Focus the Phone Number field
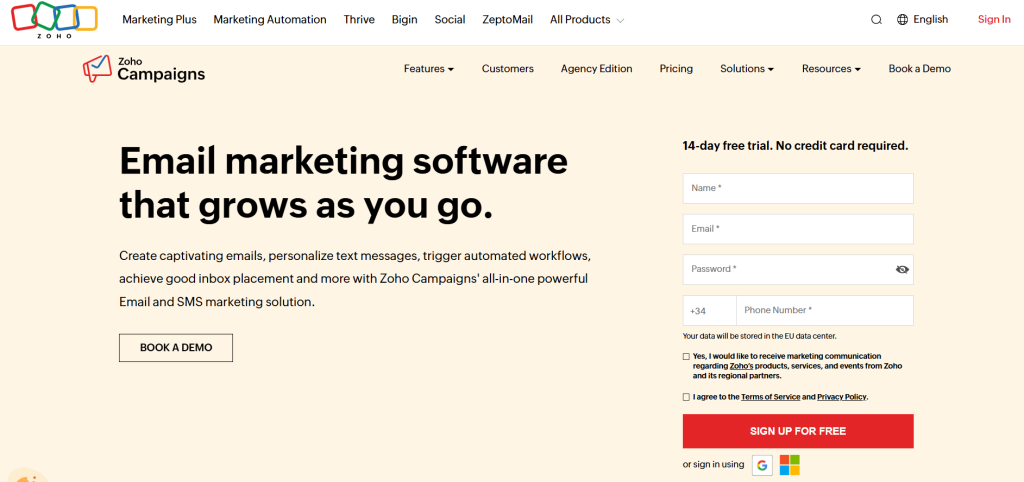This screenshot has height=482, width=1024. (x=825, y=310)
